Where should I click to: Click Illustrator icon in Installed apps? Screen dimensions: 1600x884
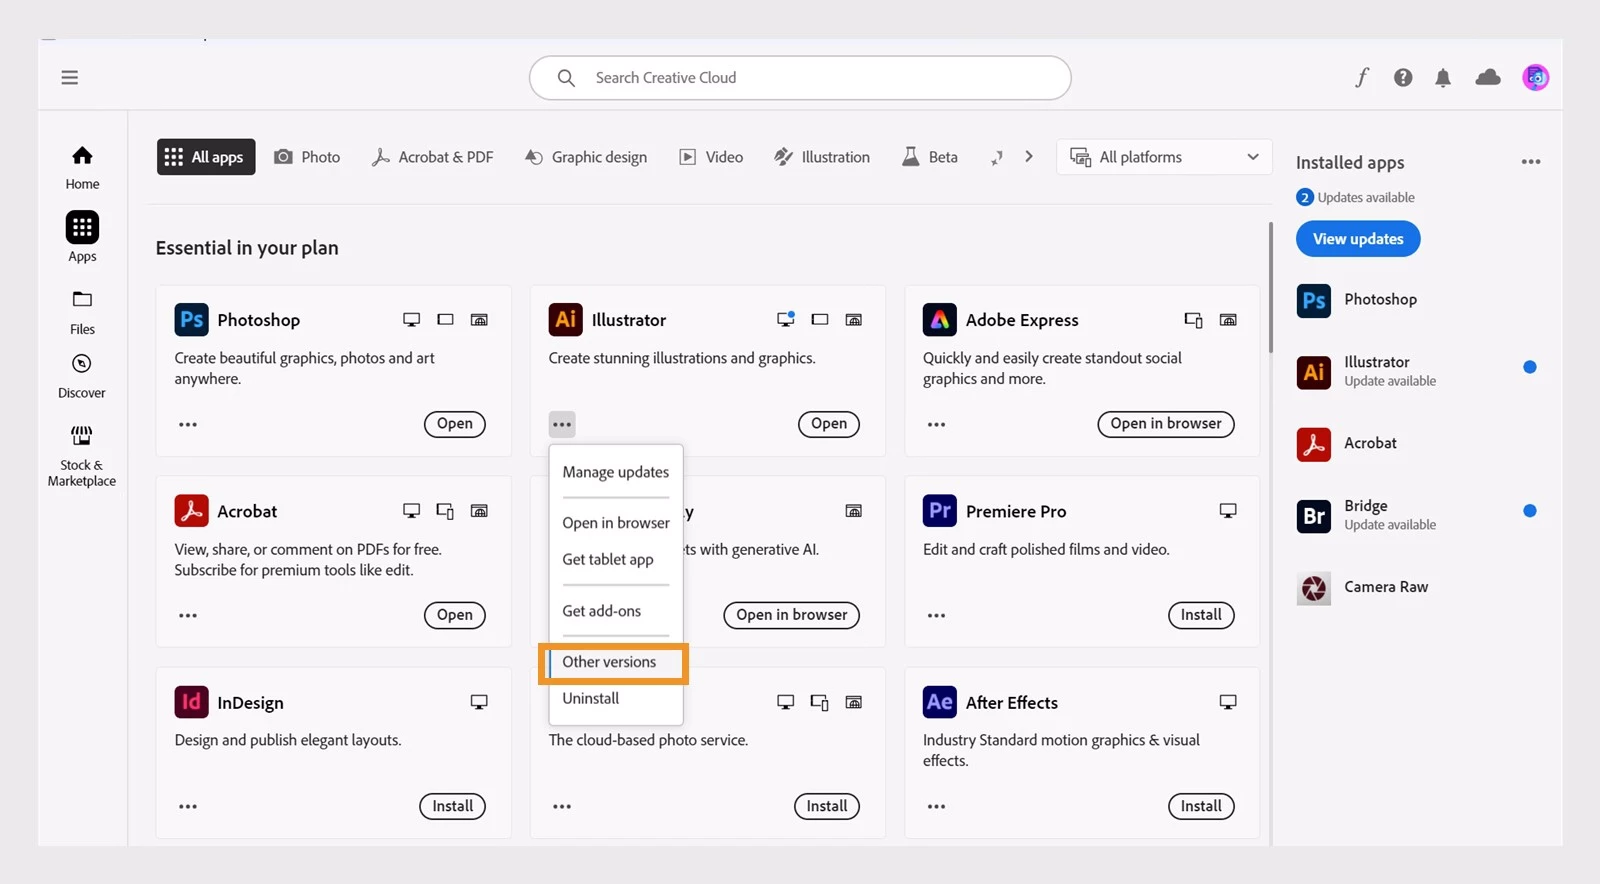[1313, 372]
